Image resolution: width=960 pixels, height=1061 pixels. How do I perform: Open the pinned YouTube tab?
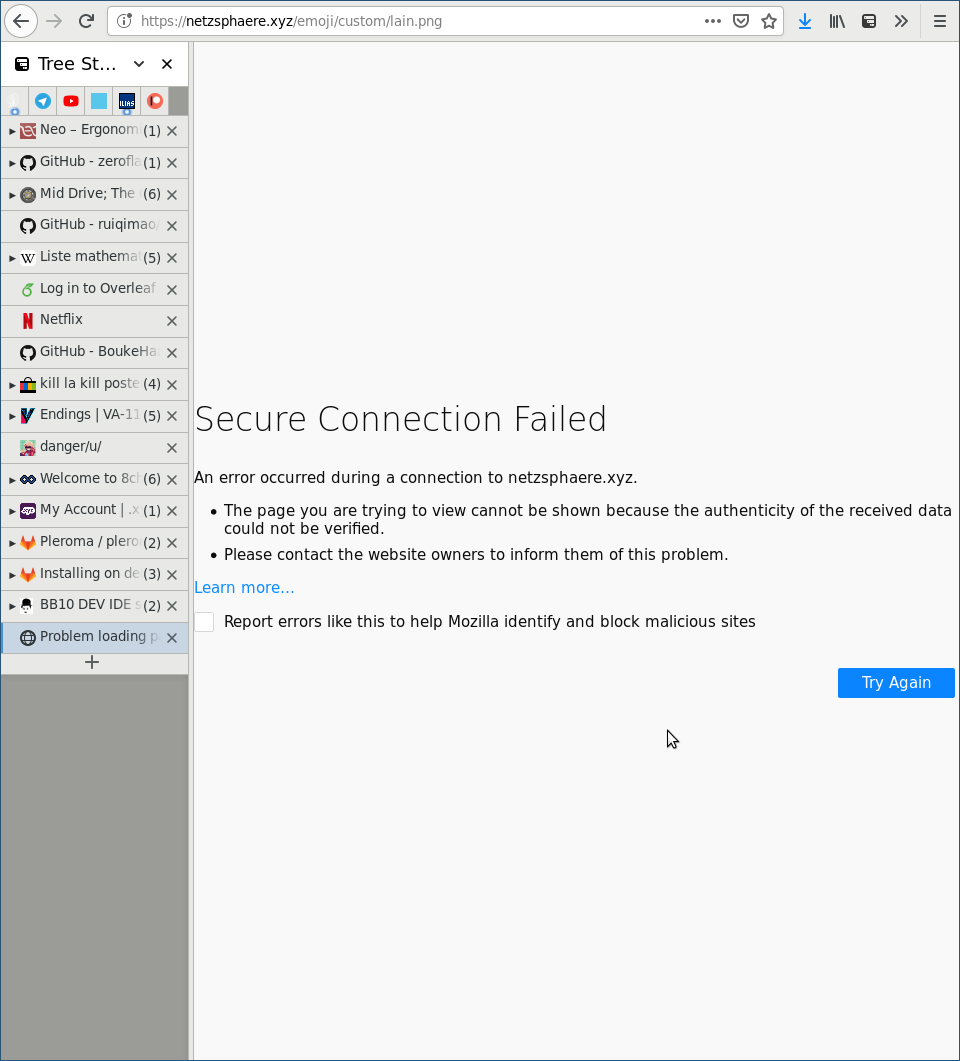point(71,101)
